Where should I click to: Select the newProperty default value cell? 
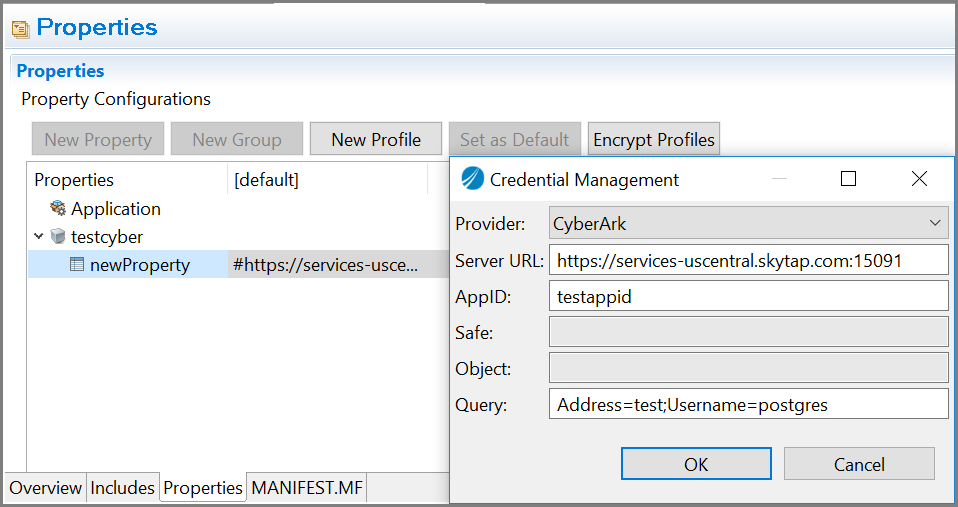(327, 265)
